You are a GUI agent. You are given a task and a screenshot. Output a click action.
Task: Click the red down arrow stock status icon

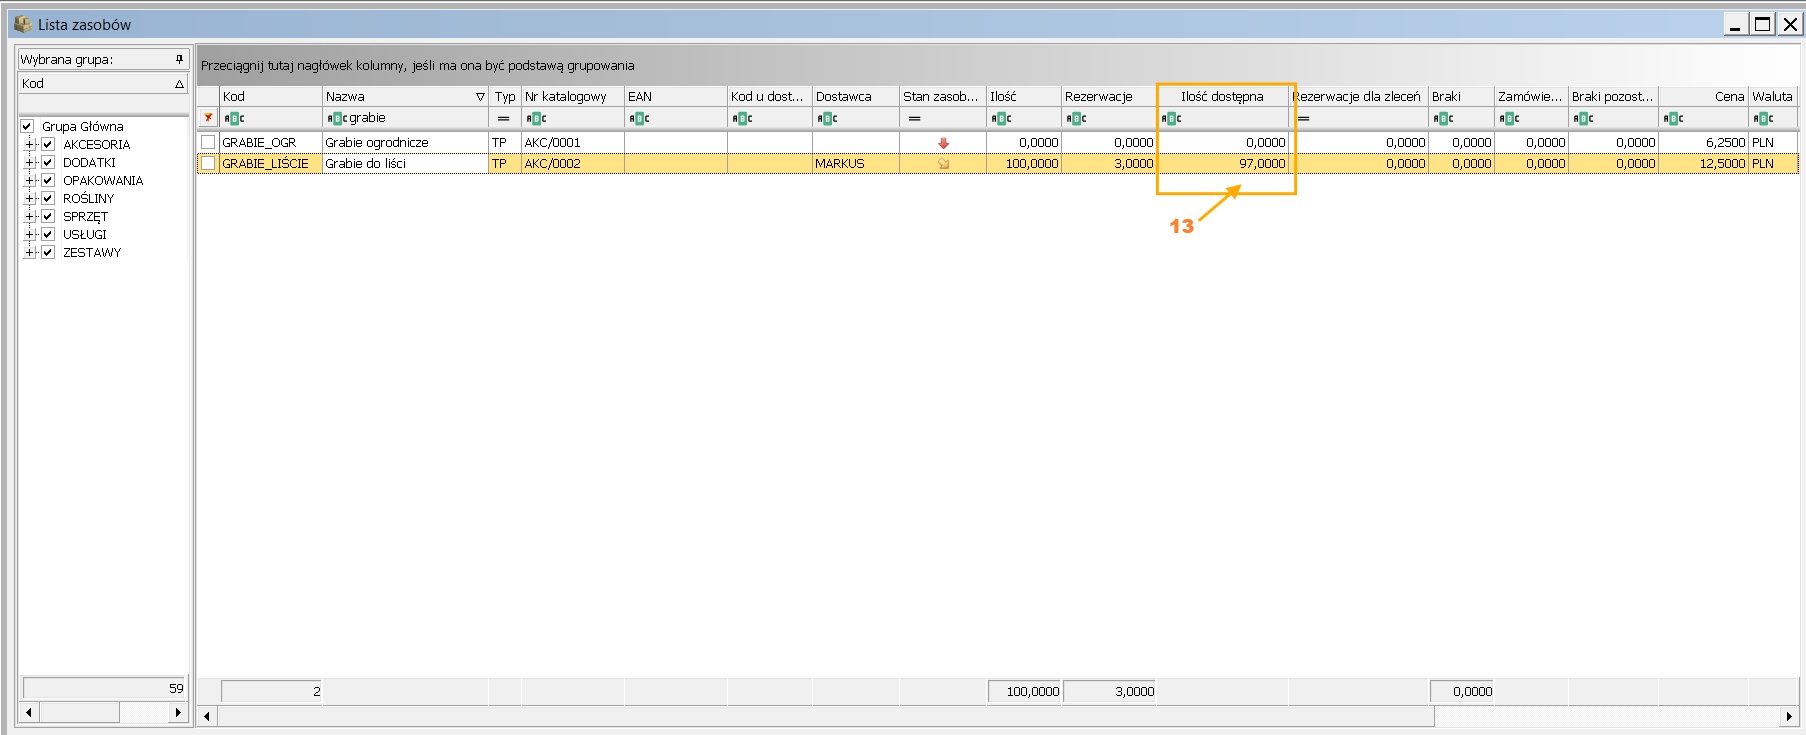(x=943, y=143)
